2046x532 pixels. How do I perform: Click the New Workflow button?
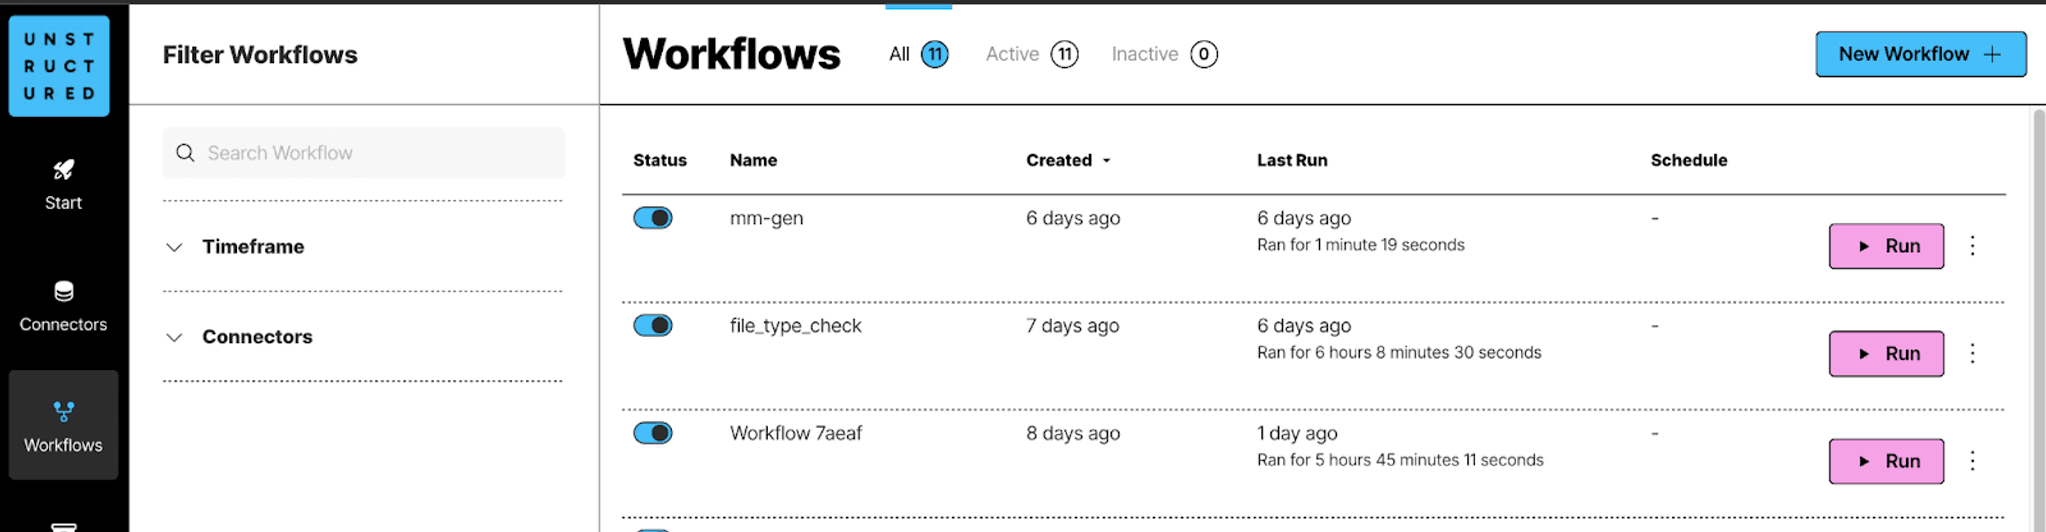(1921, 54)
